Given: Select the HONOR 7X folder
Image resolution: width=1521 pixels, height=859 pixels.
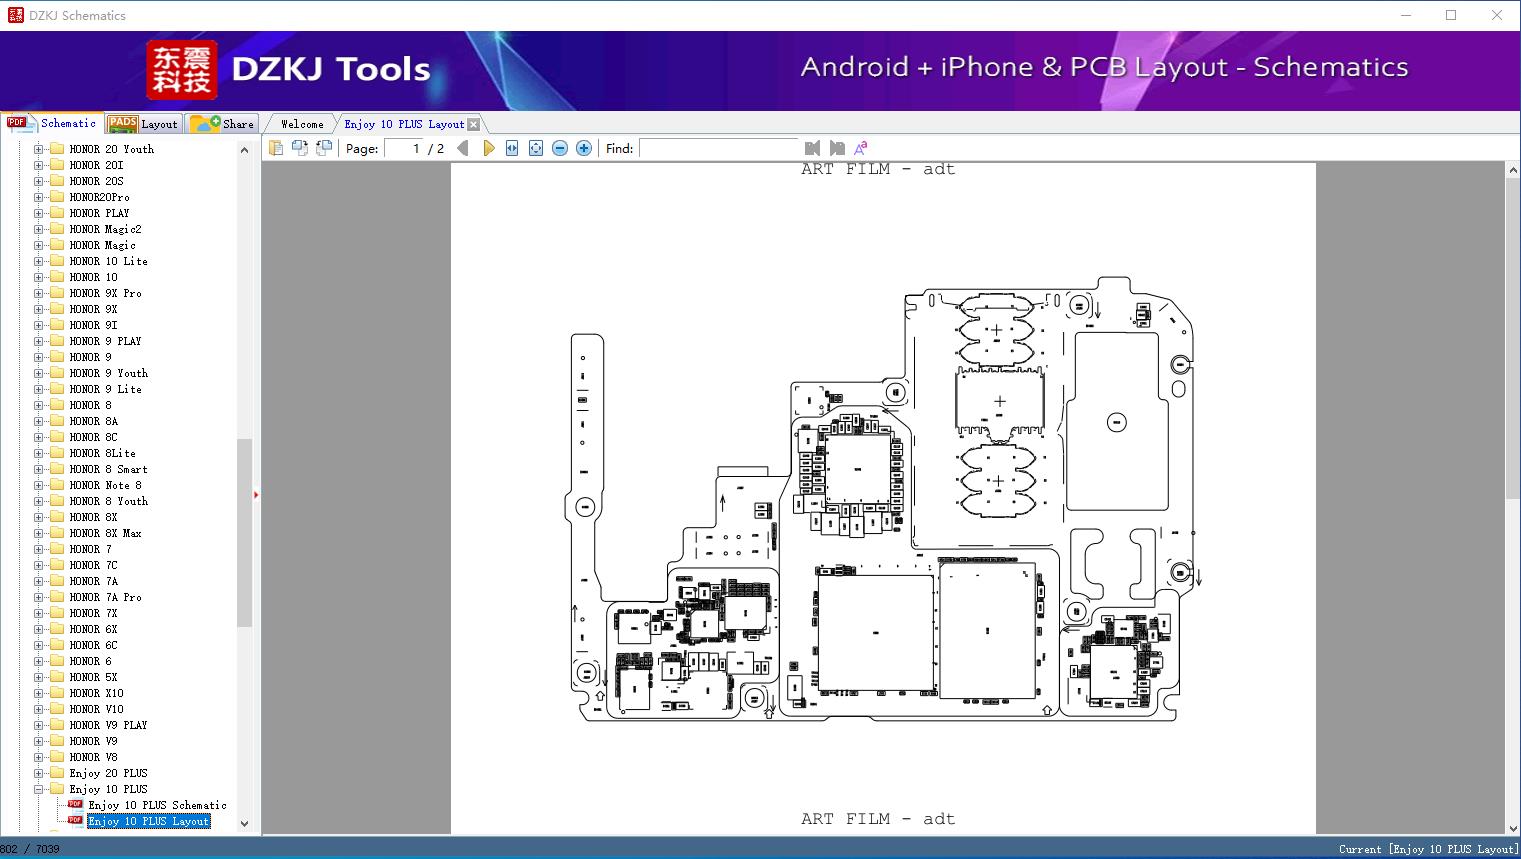Looking at the screenshot, I should point(93,613).
